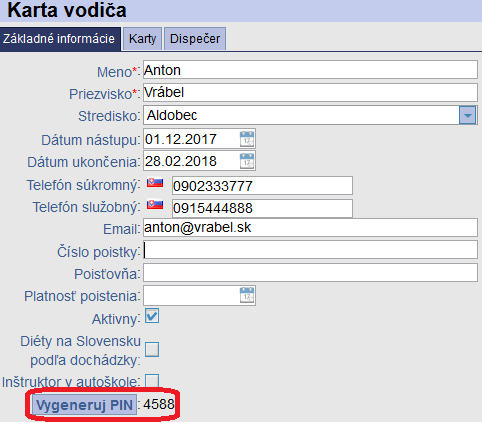Click Slovak flag beside Telefón súkromný
The width and height of the screenshot is (482, 423).
point(155,183)
